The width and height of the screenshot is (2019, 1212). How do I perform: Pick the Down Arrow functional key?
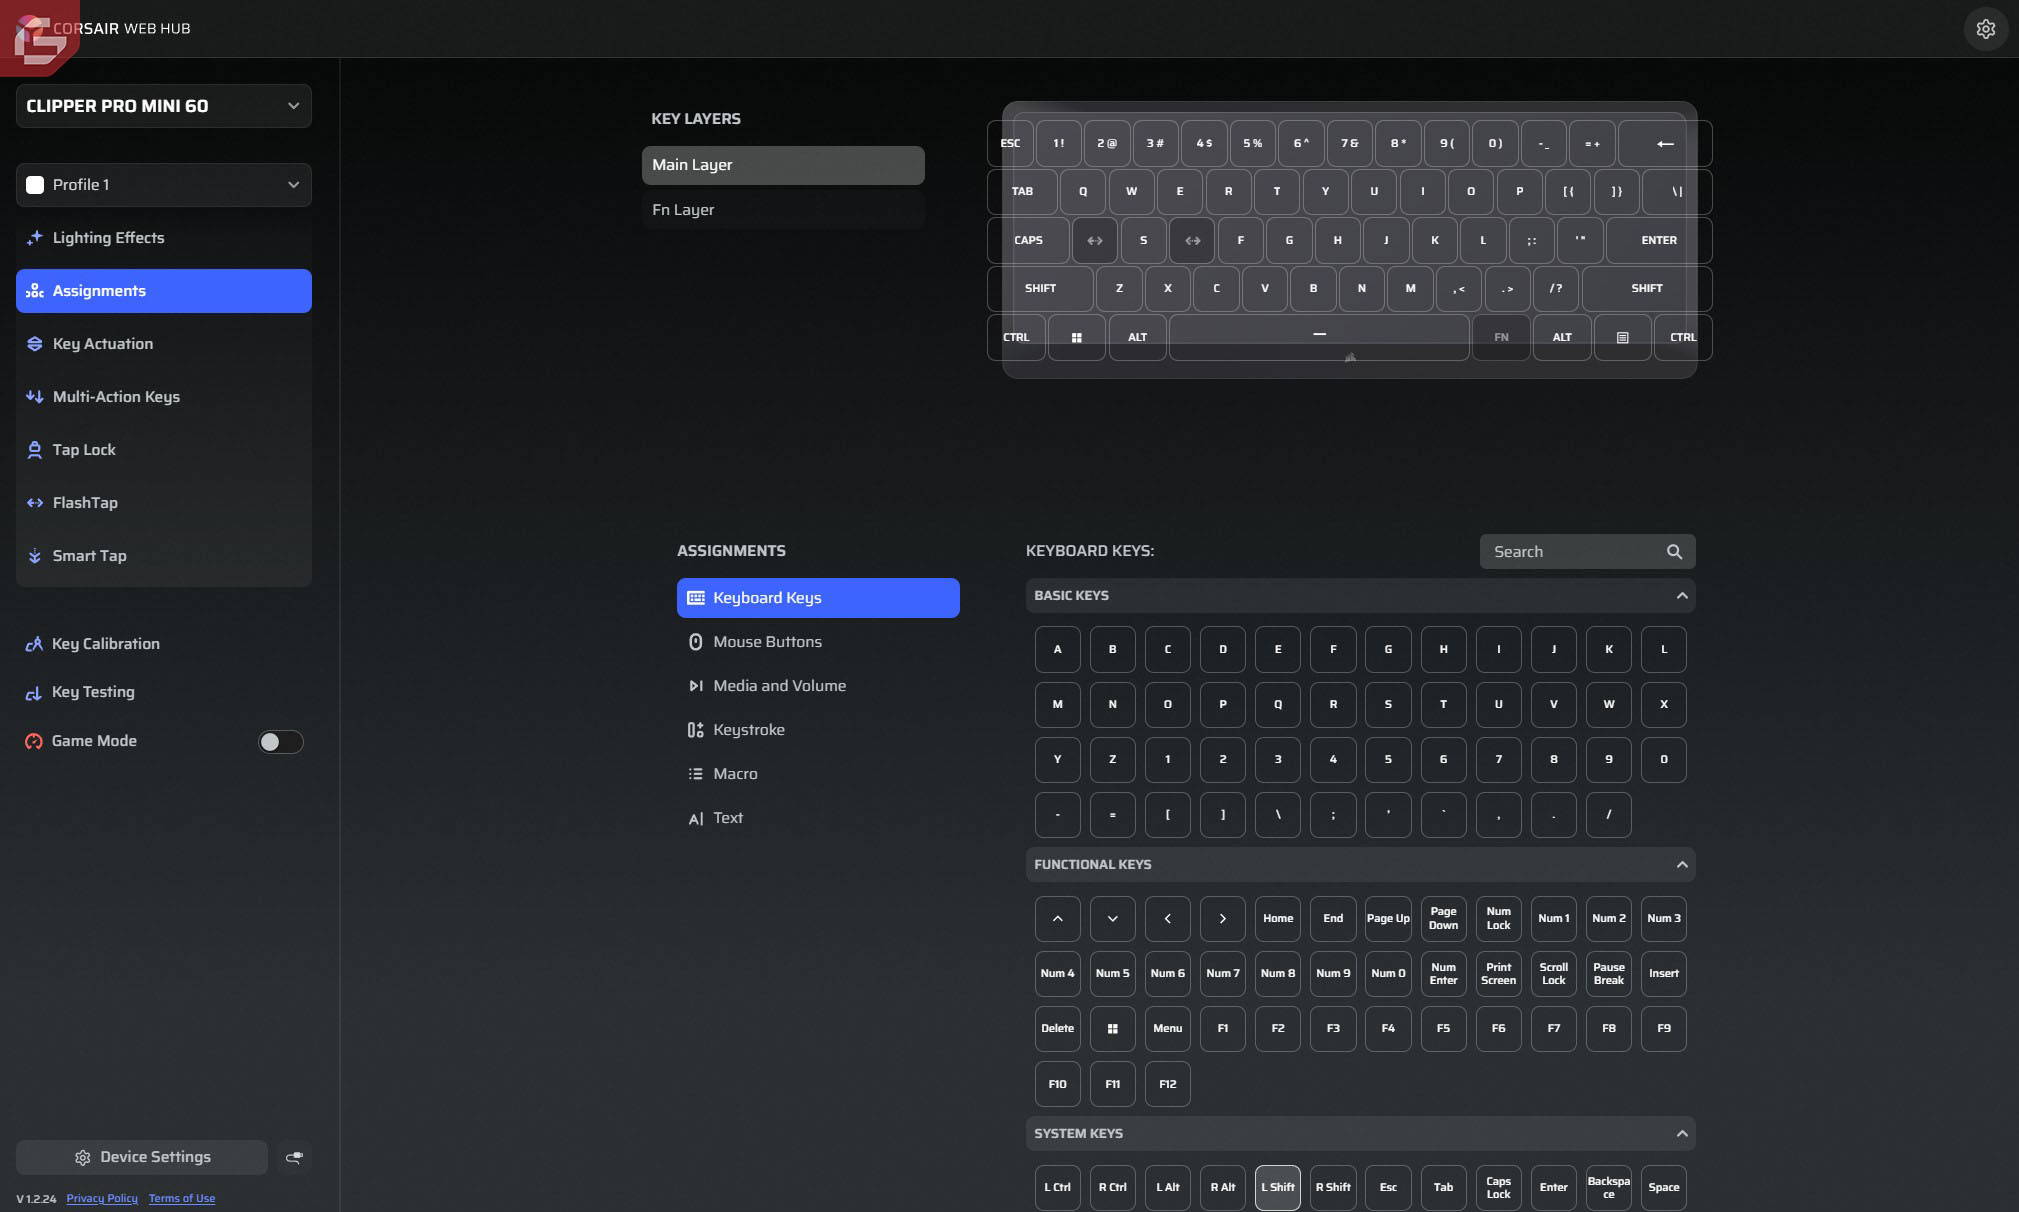(x=1113, y=919)
